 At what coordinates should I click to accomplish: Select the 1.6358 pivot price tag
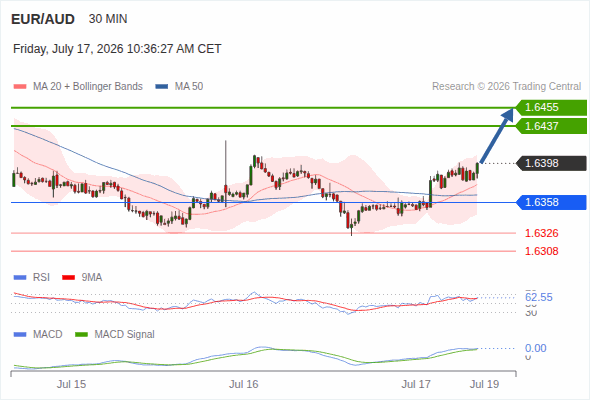tap(551, 202)
